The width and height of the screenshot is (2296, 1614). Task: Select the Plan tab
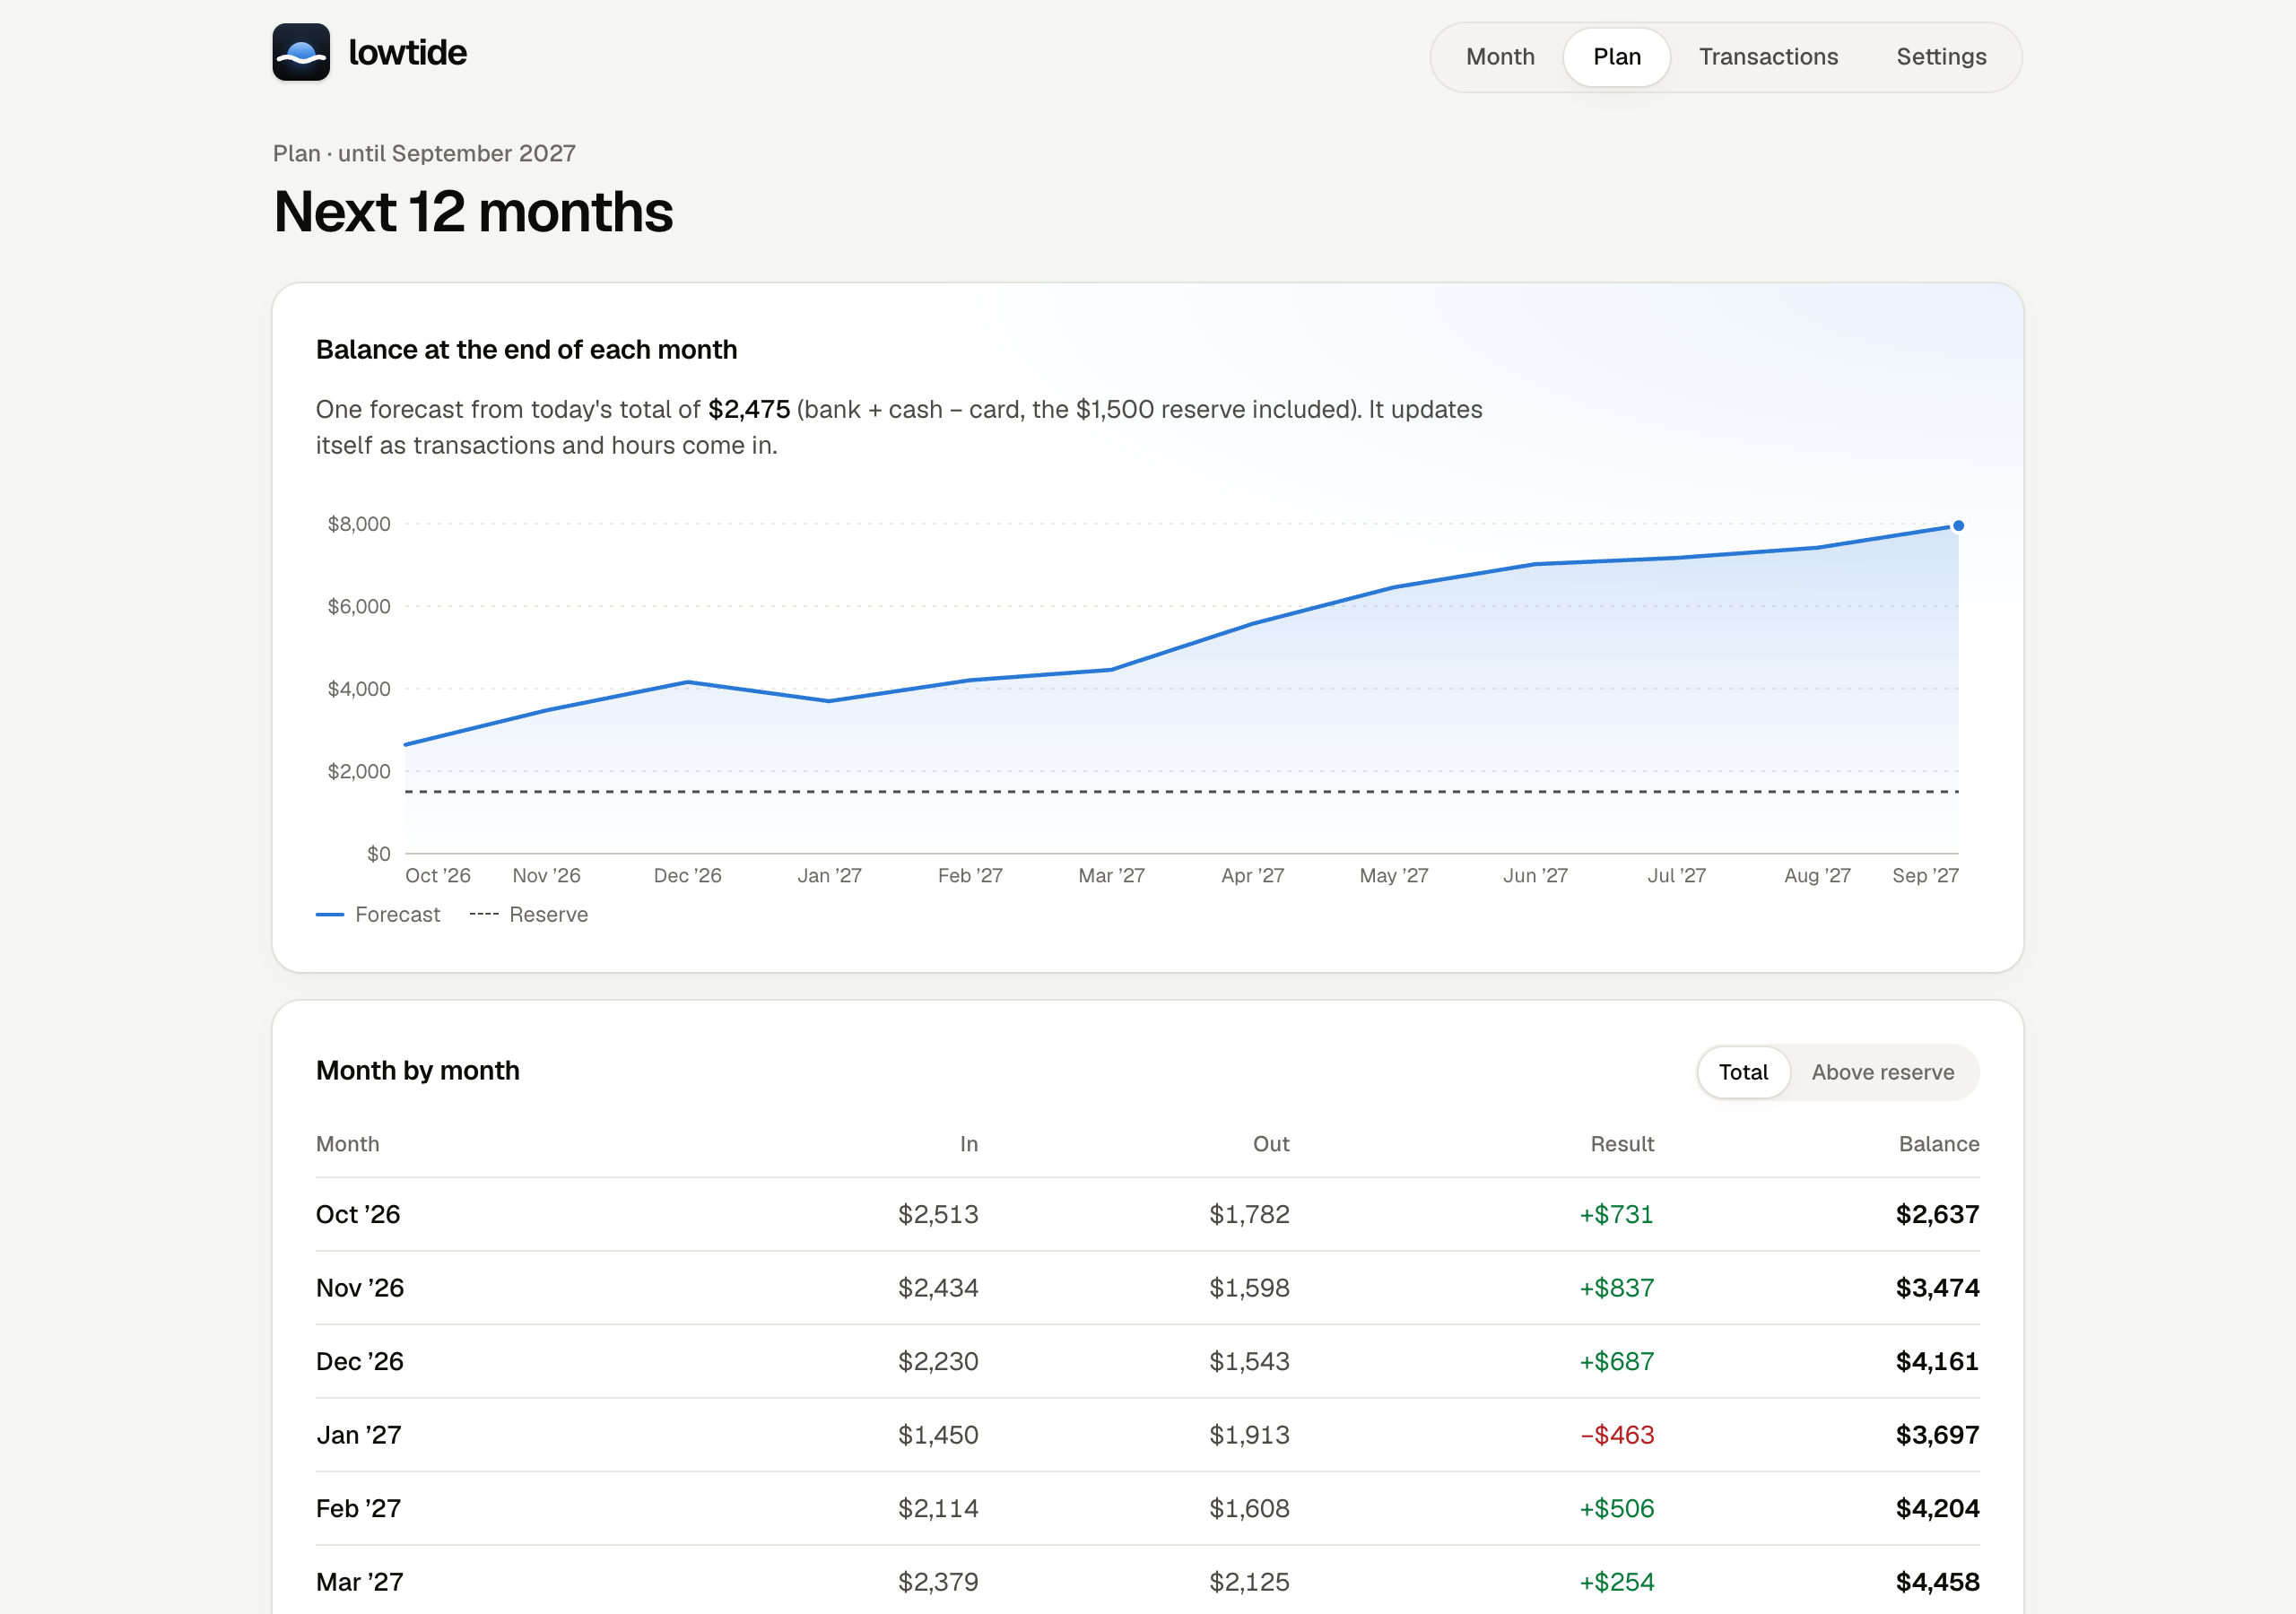tap(1617, 57)
